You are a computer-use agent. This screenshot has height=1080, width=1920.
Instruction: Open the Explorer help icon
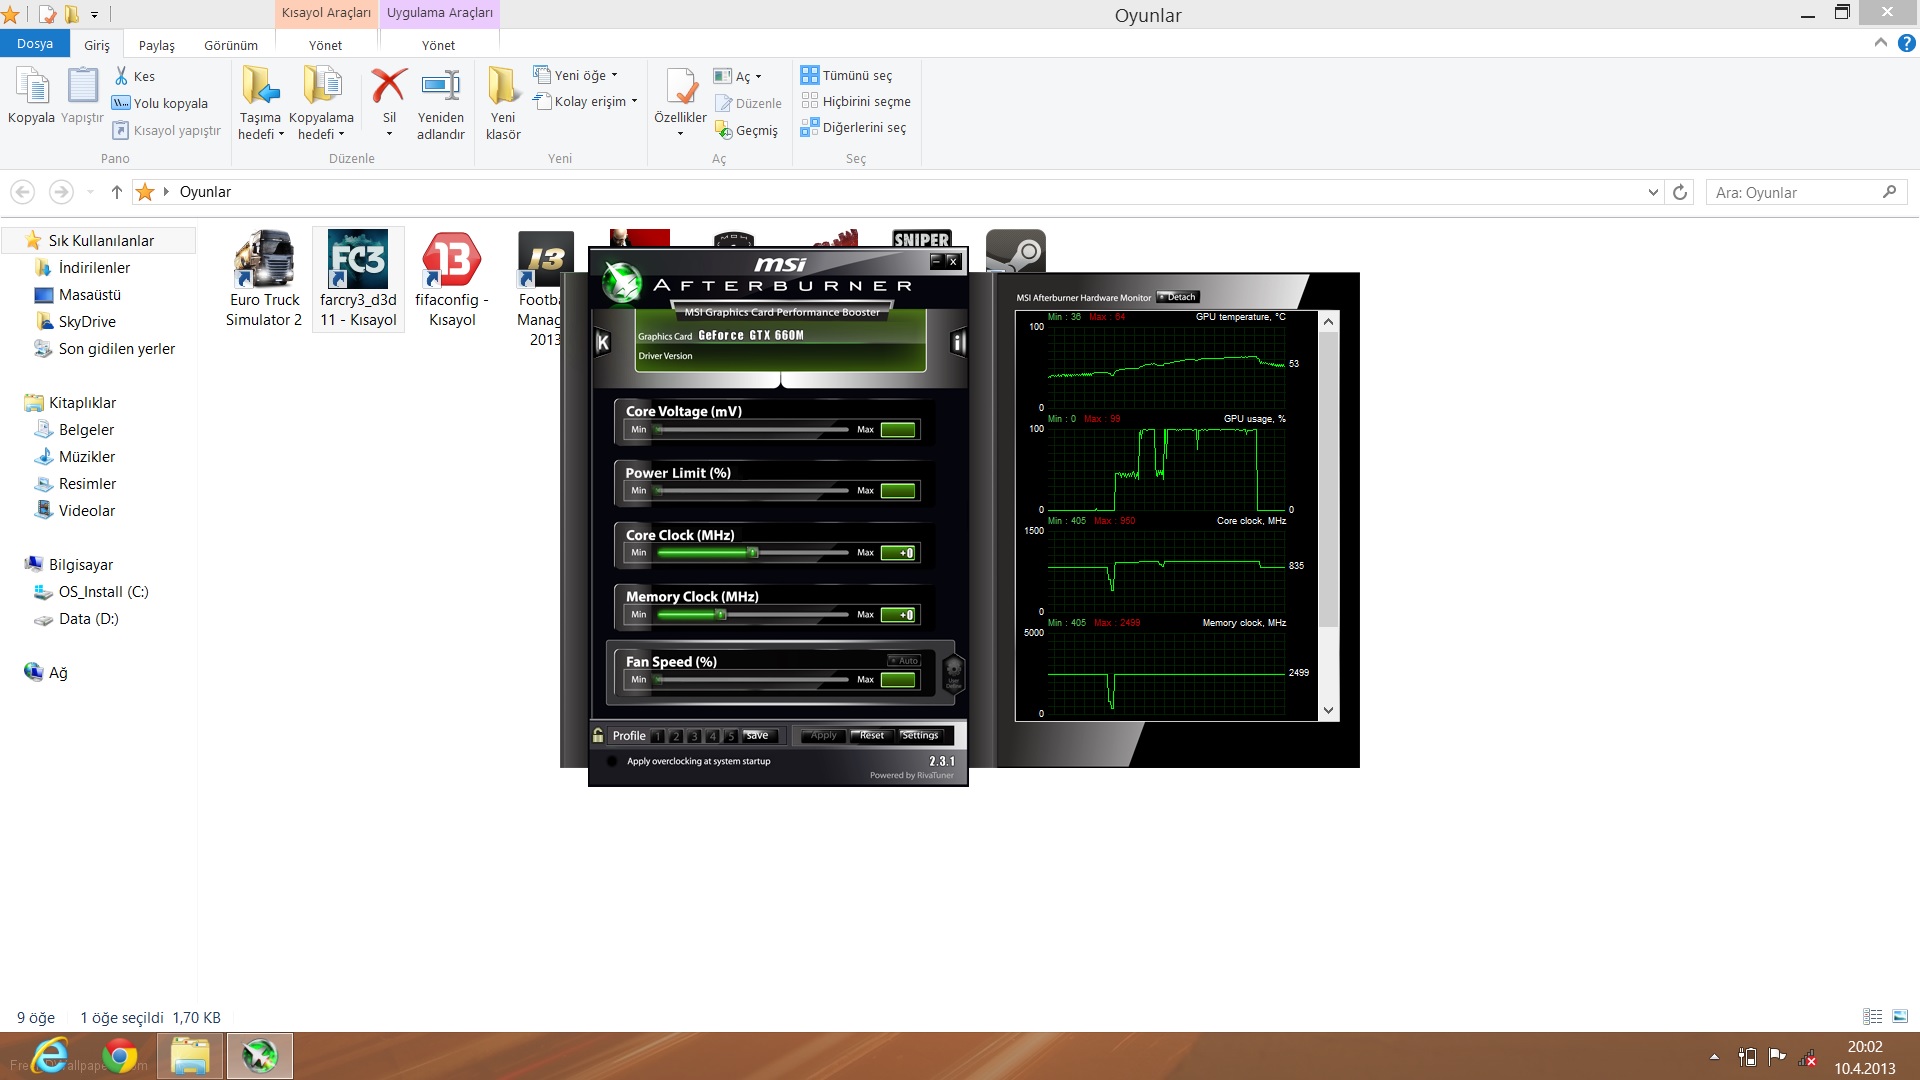pos(1906,43)
